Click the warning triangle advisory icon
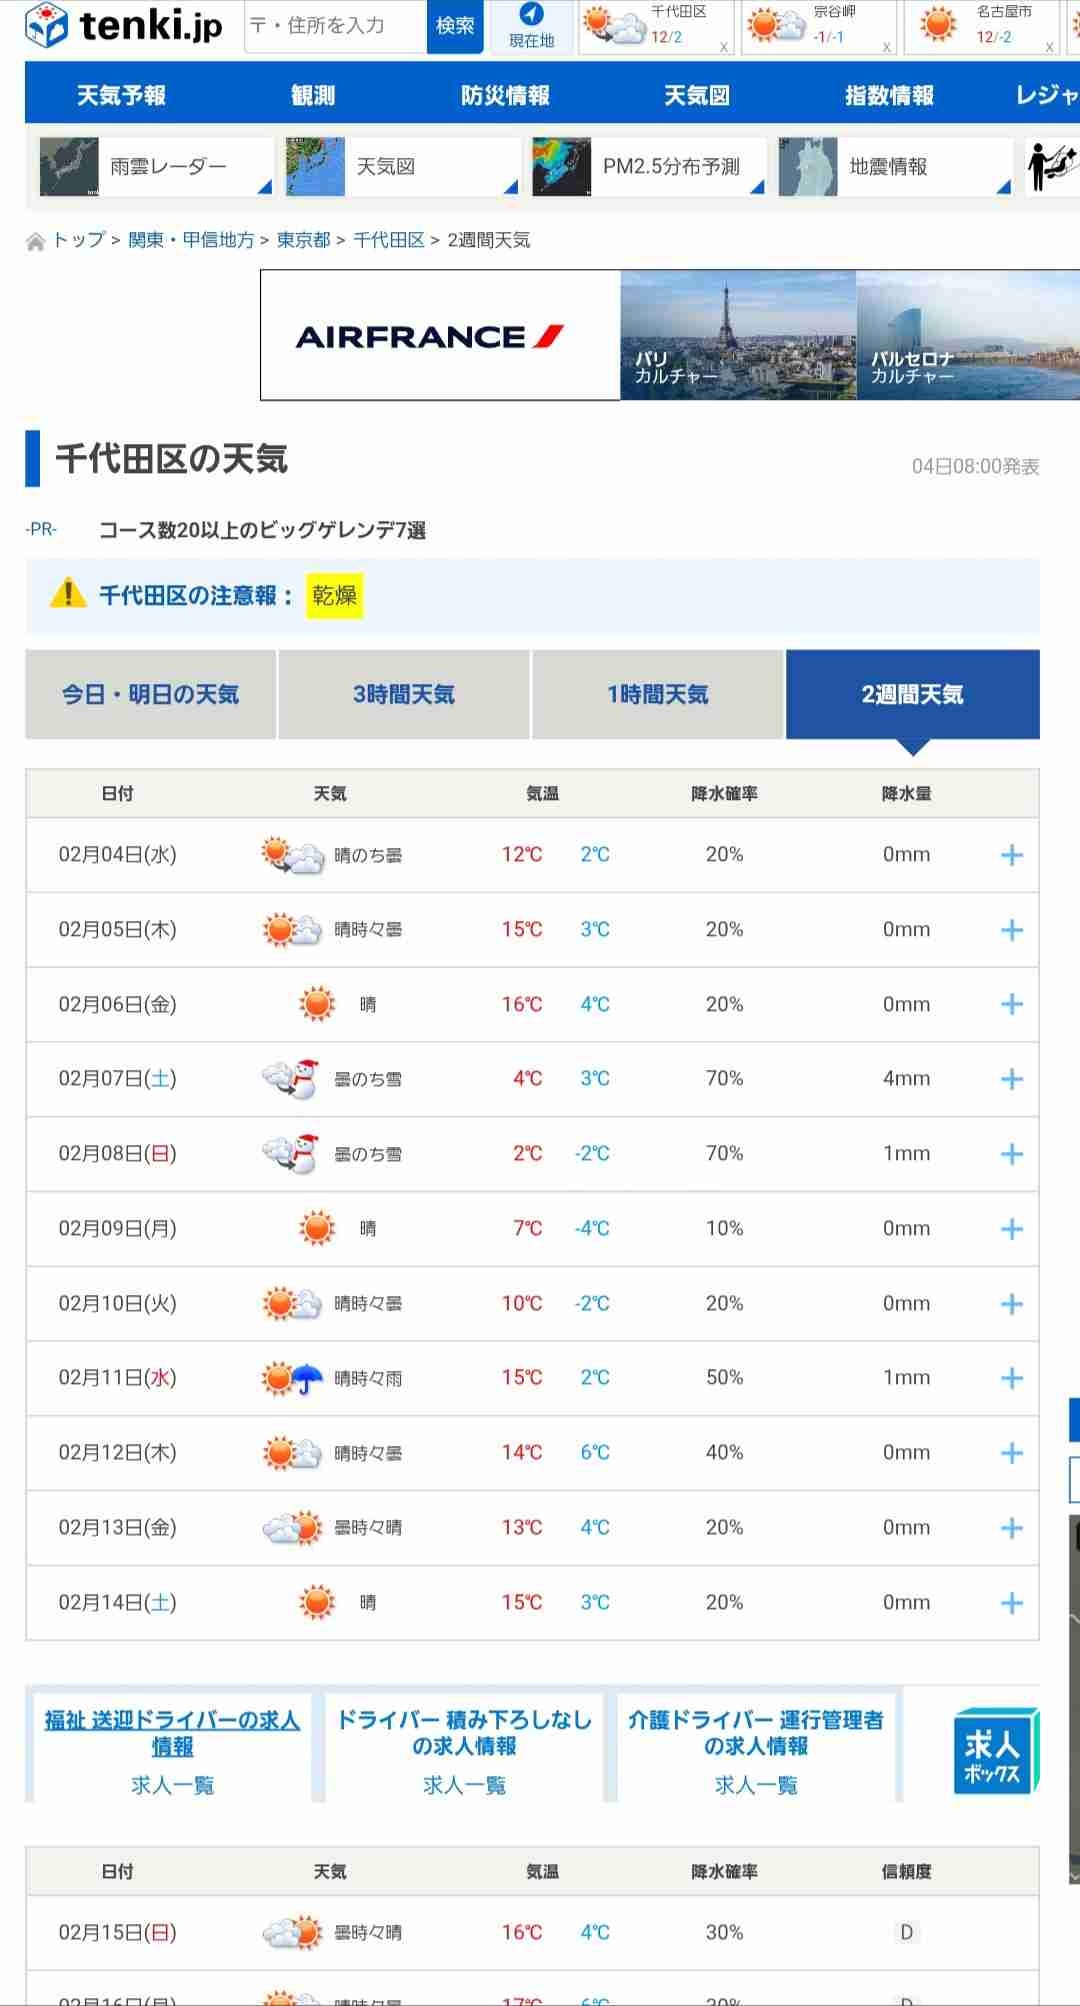1080x2006 pixels. pos(68,595)
